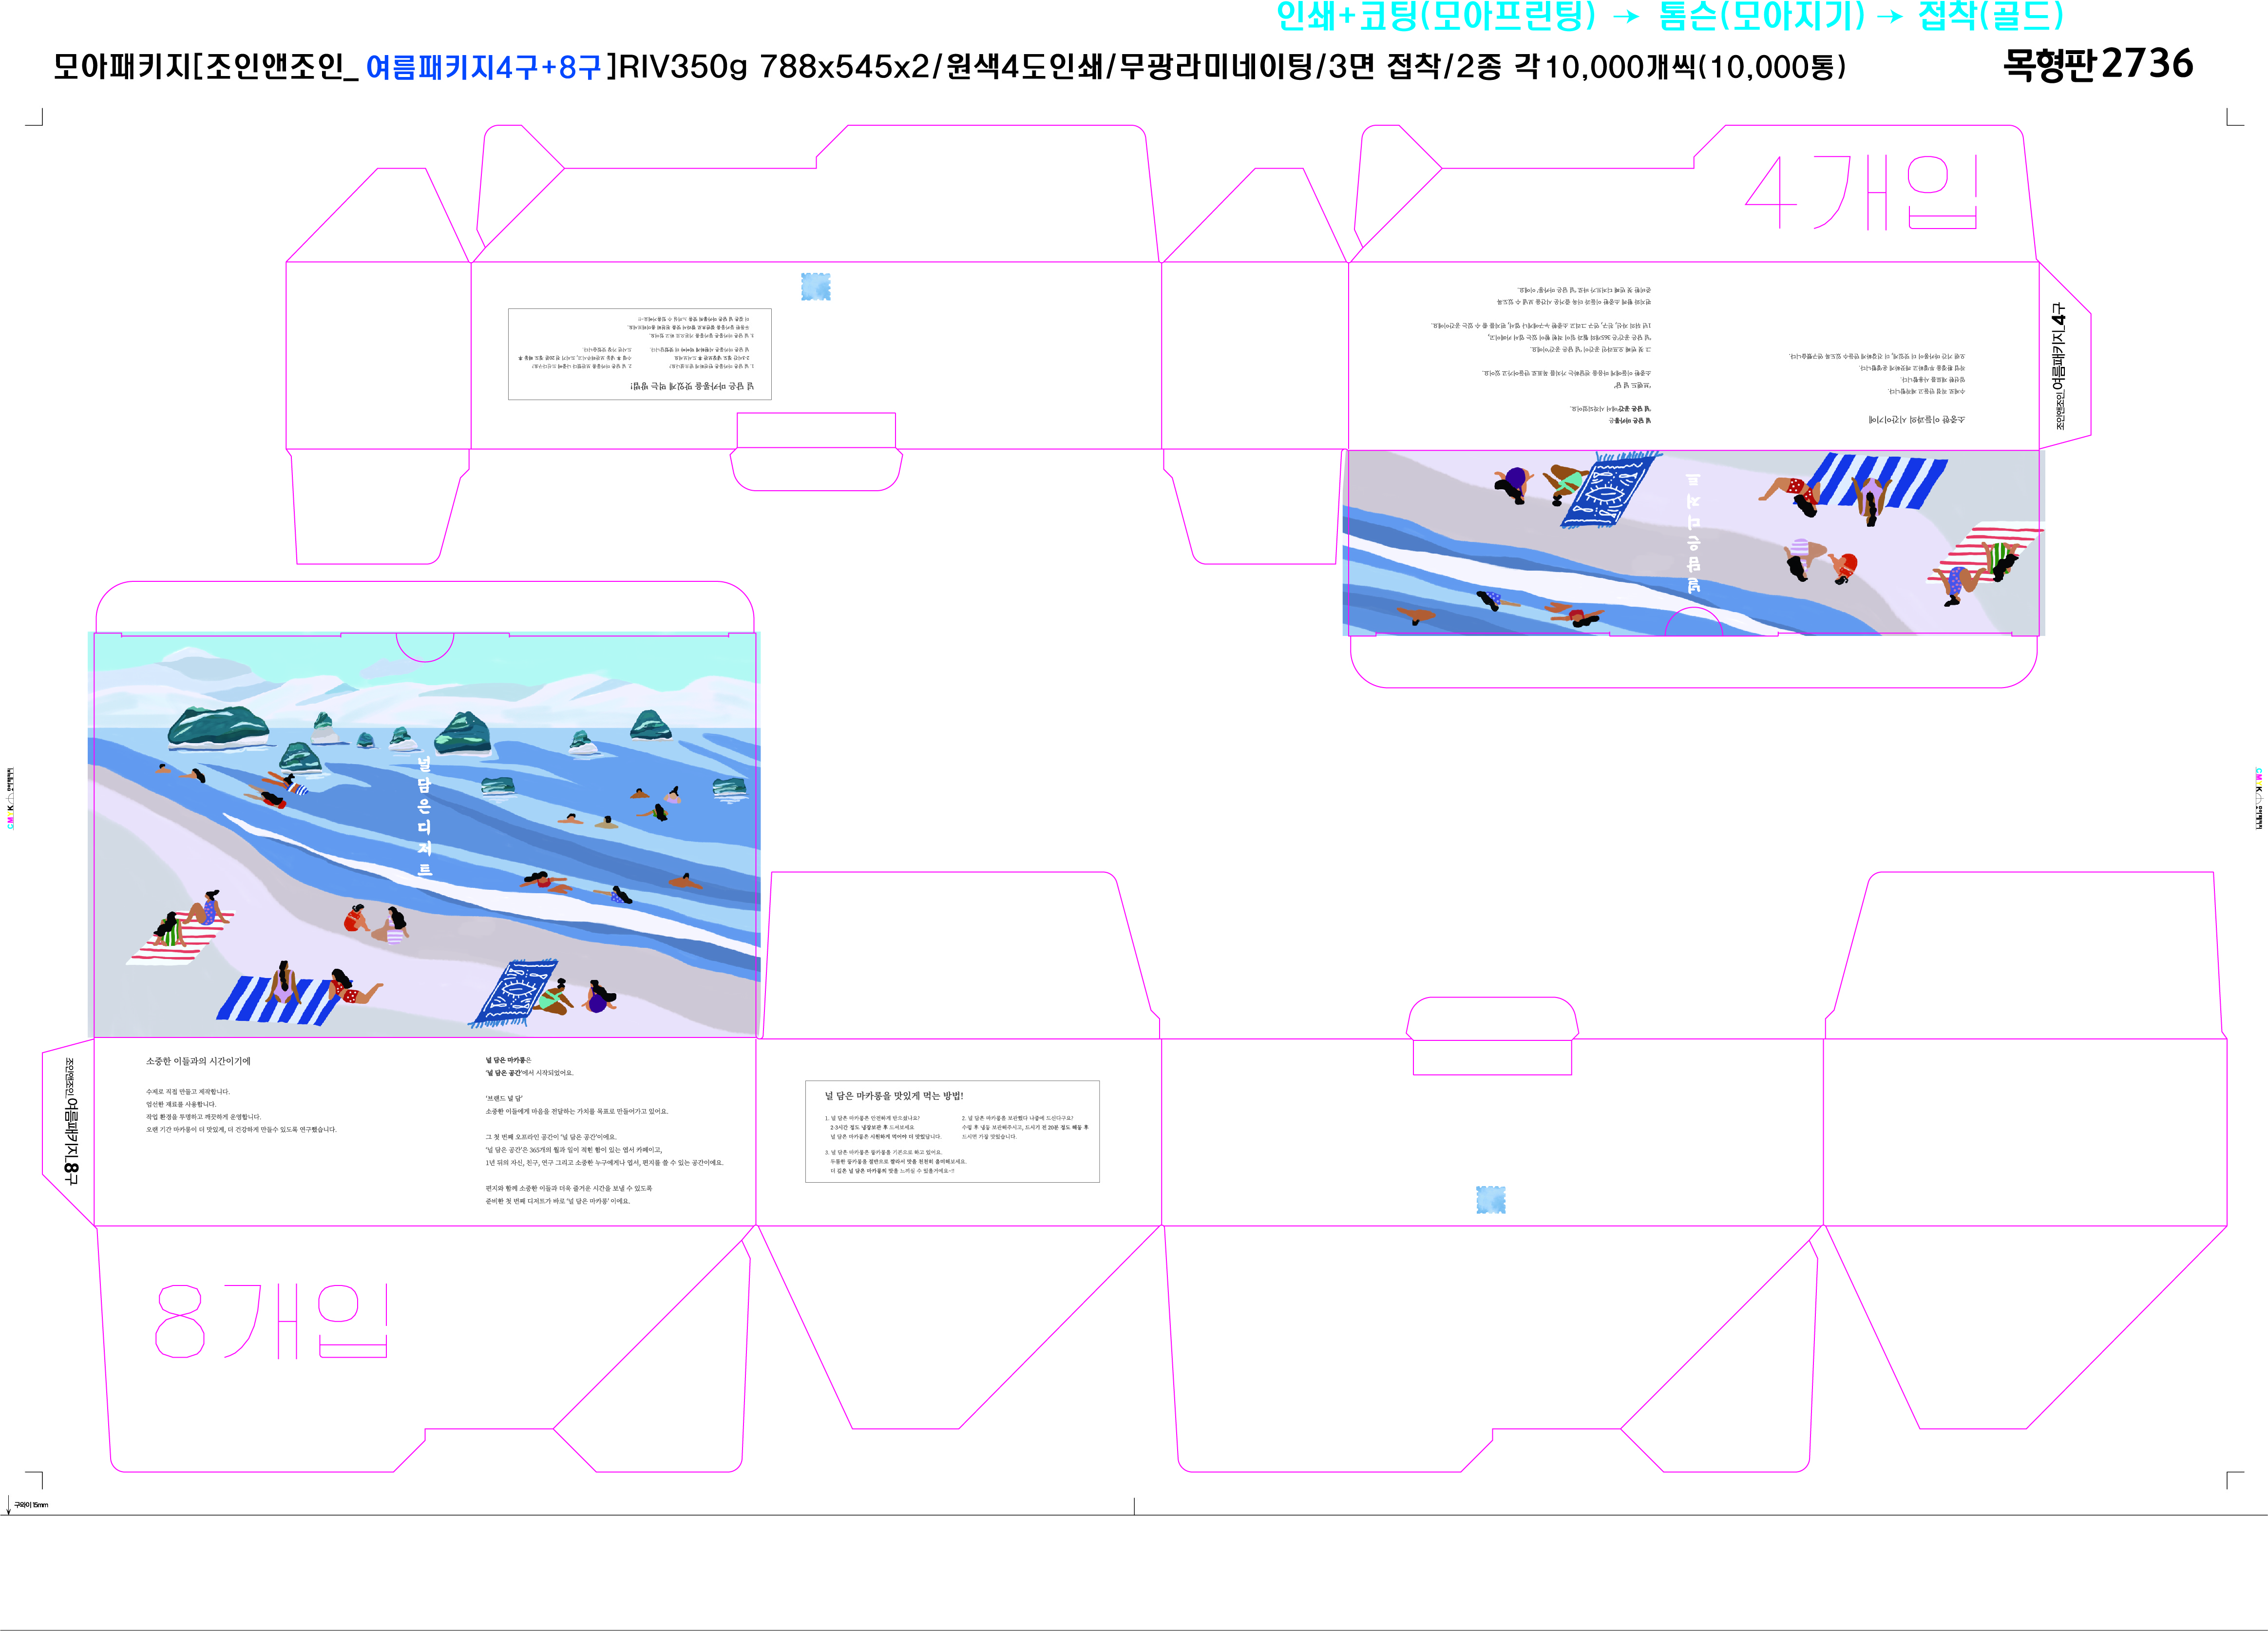Click the 소중한 이들과의 시간이기에 heading

click(198, 1061)
